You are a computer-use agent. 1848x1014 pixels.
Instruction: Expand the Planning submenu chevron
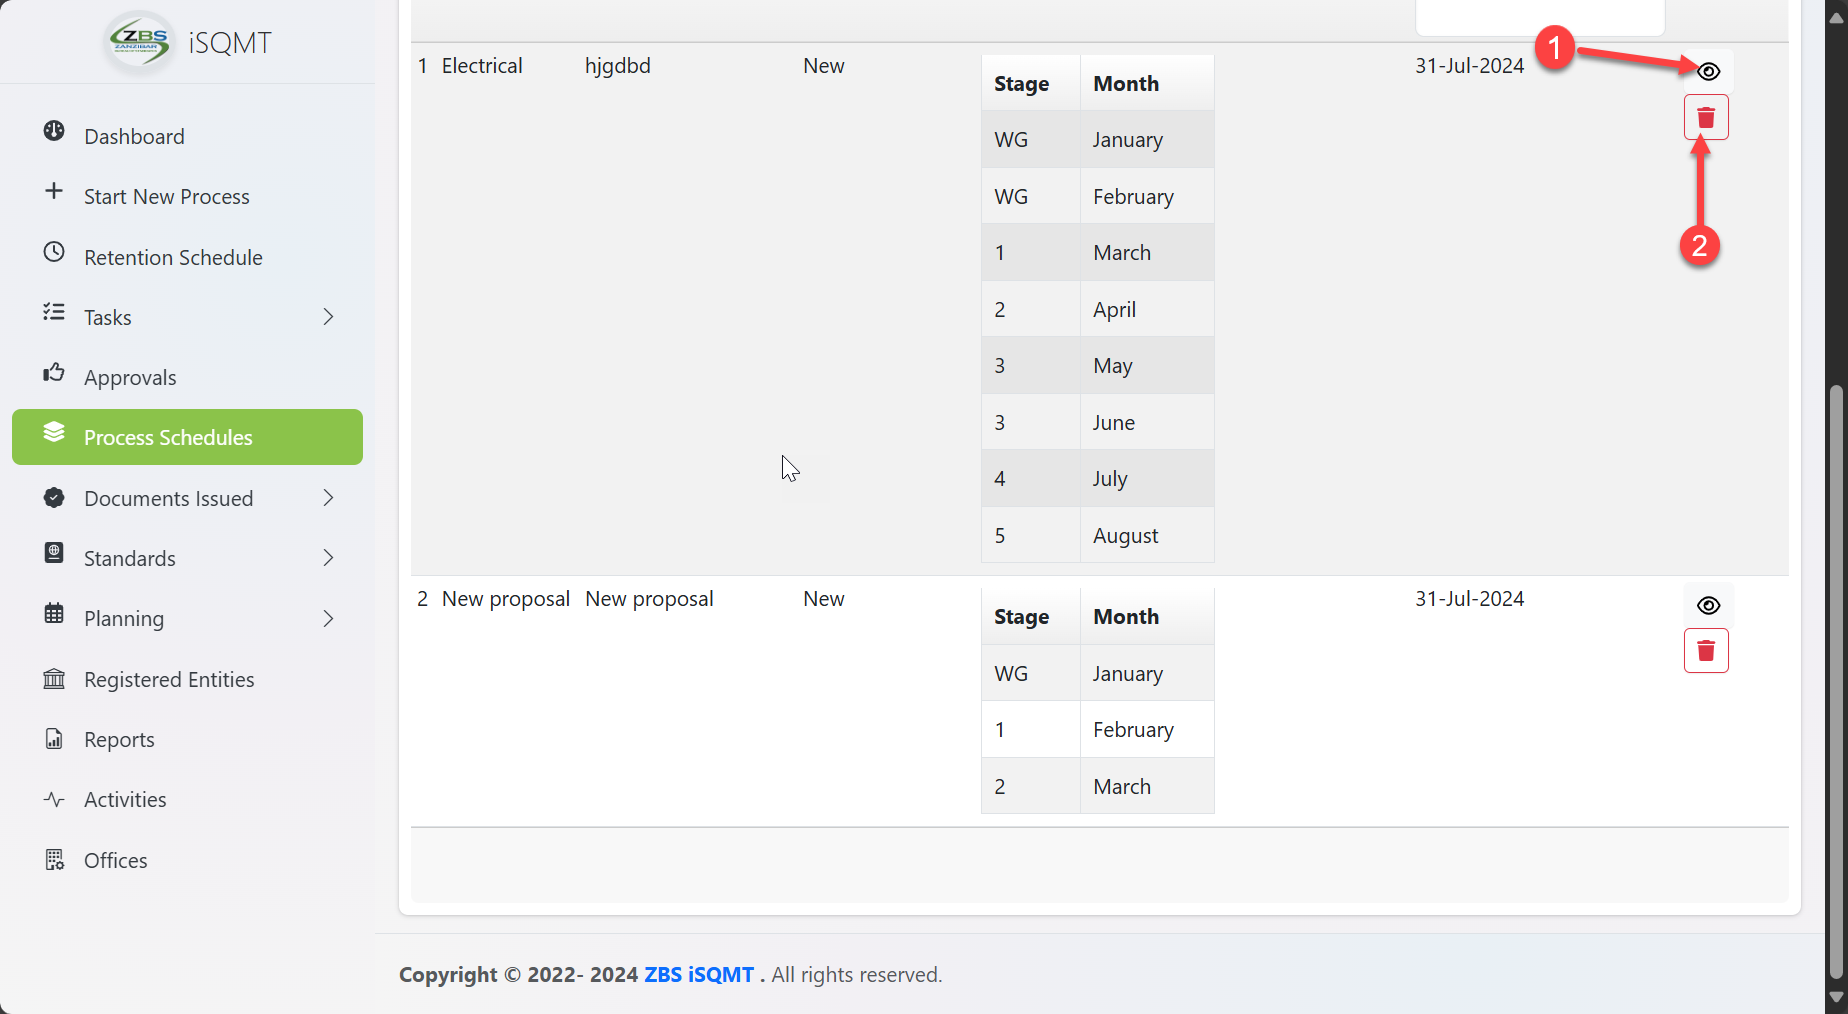(328, 619)
